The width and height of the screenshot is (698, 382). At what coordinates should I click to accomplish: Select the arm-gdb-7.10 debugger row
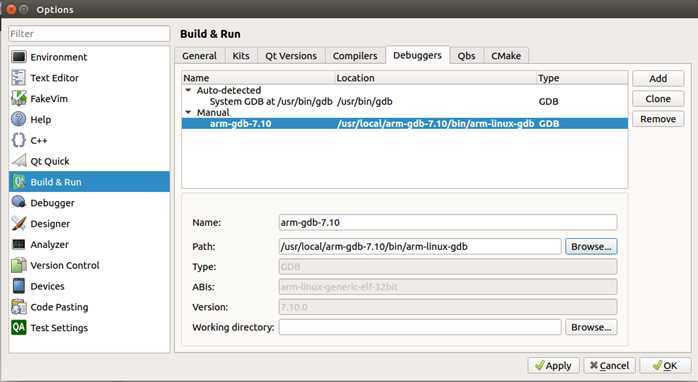pos(405,123)
